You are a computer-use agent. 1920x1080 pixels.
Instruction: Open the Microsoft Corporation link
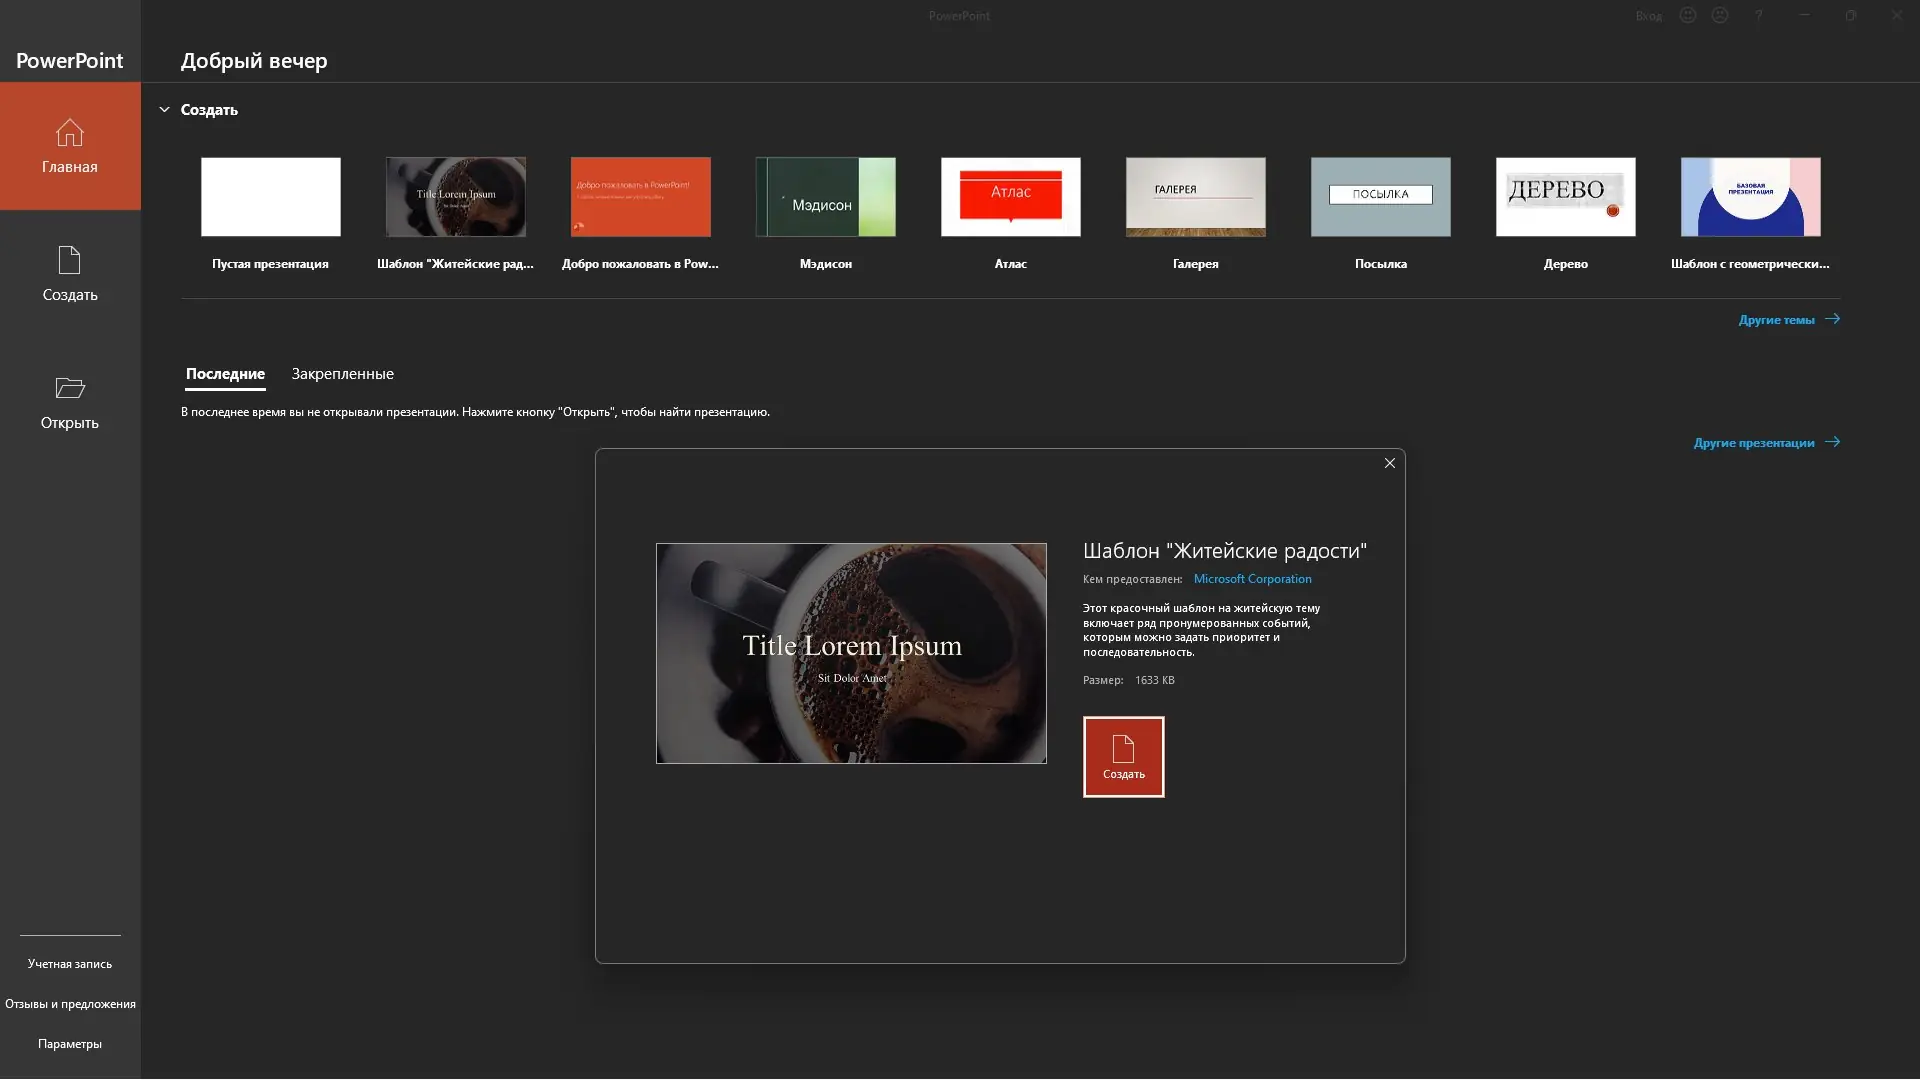click(1252, 579)
